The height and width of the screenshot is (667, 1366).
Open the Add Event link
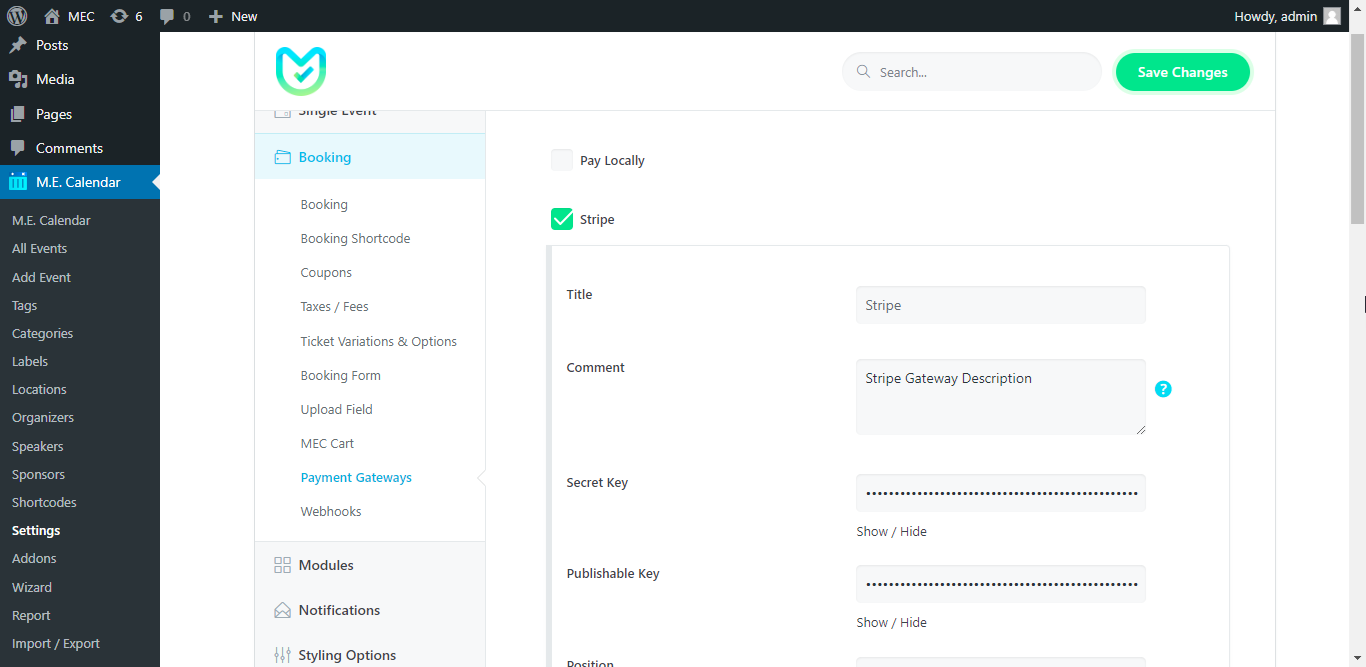(41, 277)
